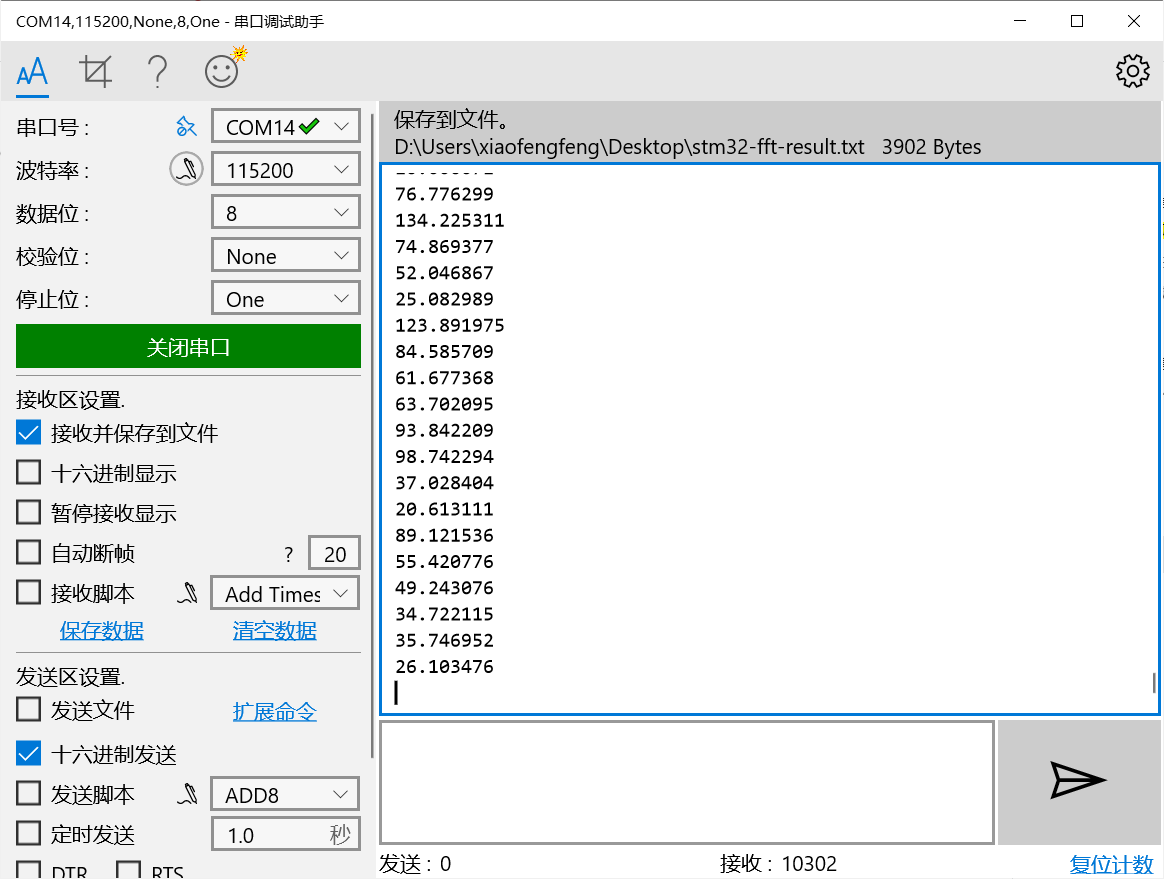1164x879 pixels.
Task: Open the font settings AA icon
Action: tap(30, 70)
